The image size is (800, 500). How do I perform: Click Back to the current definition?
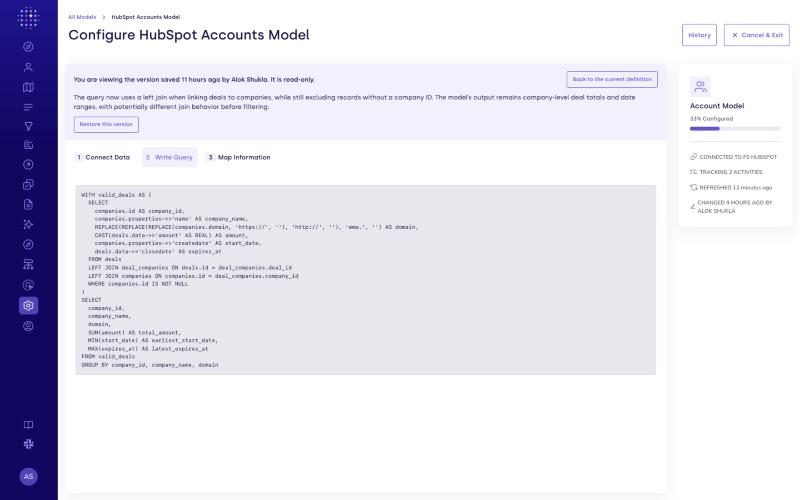612,79
